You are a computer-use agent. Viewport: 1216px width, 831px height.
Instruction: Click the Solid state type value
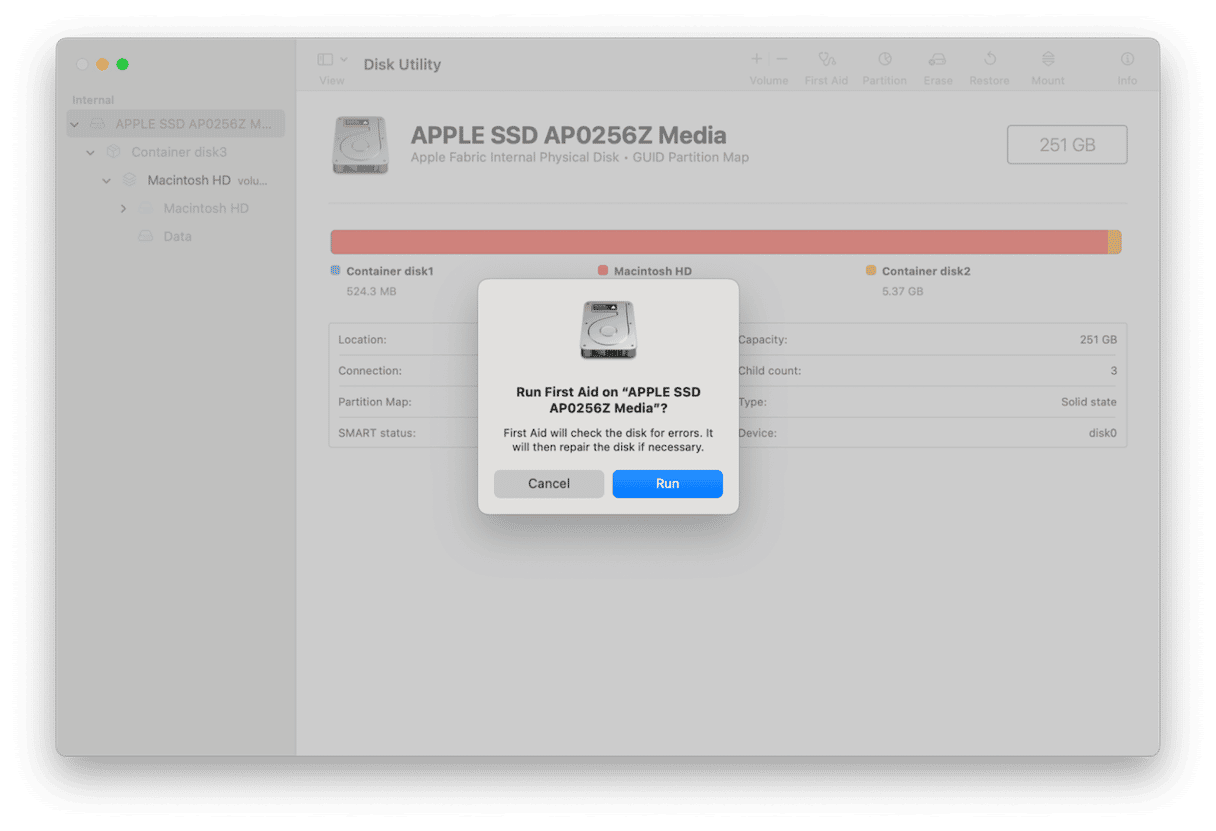point(1089,402)
